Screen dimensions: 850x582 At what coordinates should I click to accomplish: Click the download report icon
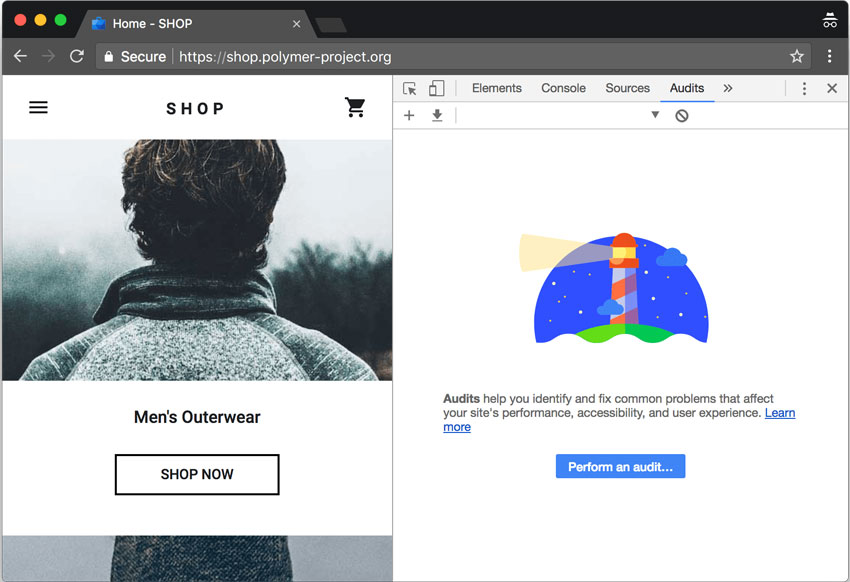[437, 116]
